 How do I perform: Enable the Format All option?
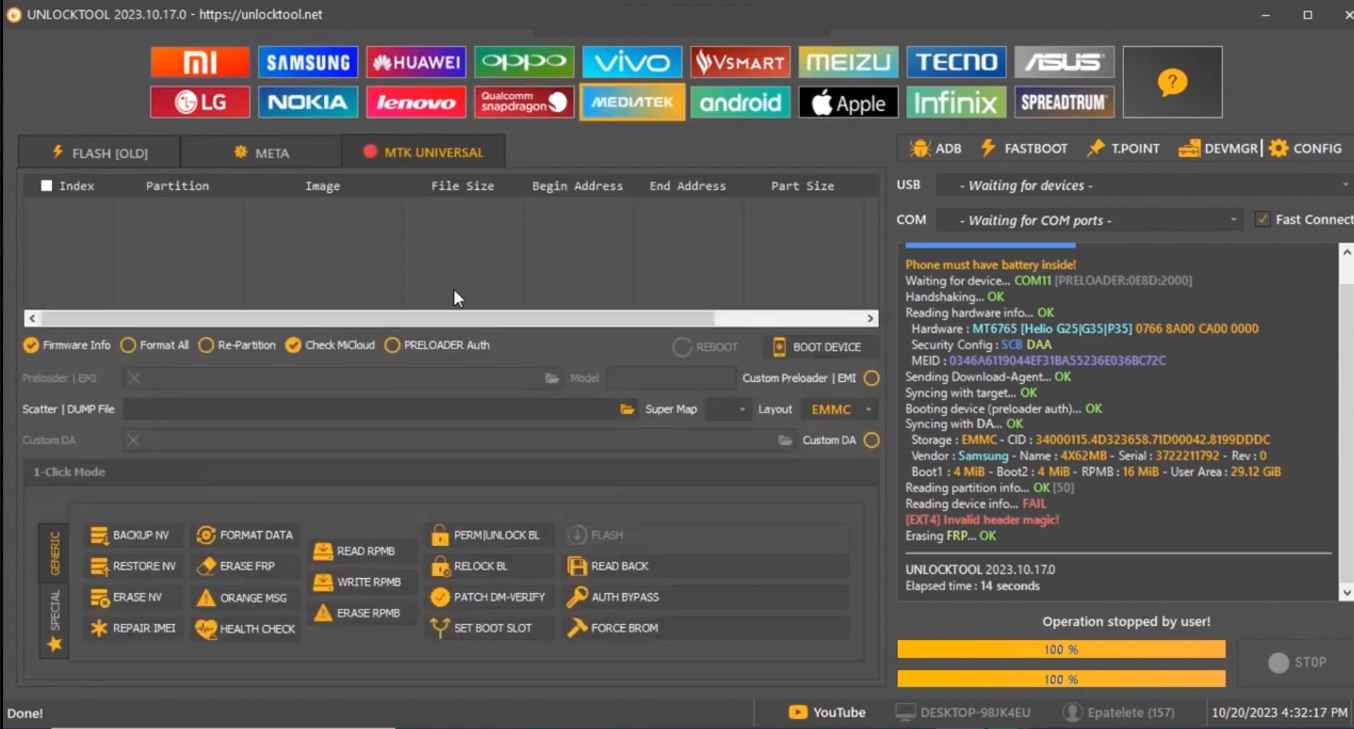(128, 345)
